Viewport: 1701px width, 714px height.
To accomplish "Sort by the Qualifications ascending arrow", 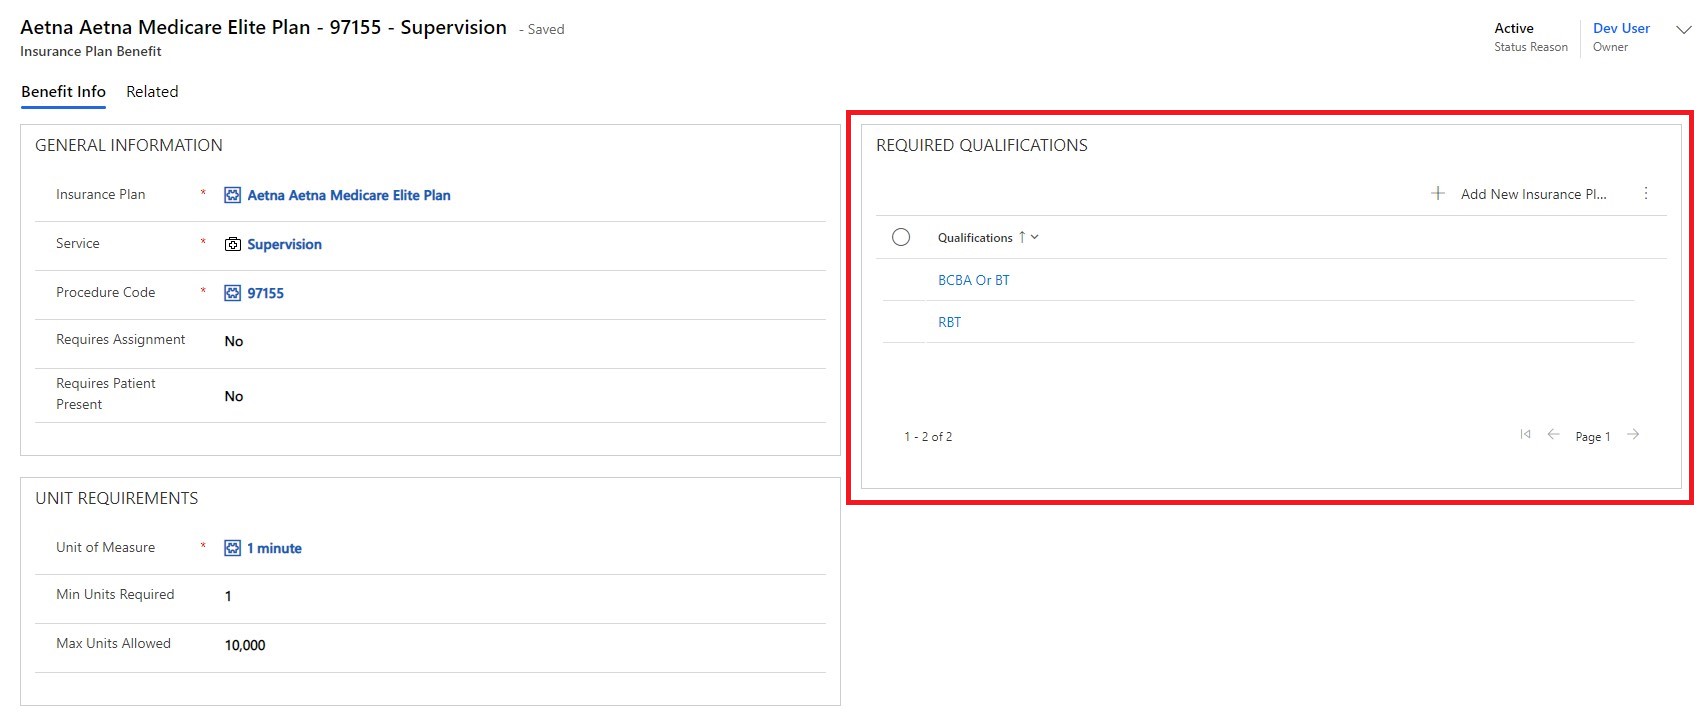I will click(1022, 237).
